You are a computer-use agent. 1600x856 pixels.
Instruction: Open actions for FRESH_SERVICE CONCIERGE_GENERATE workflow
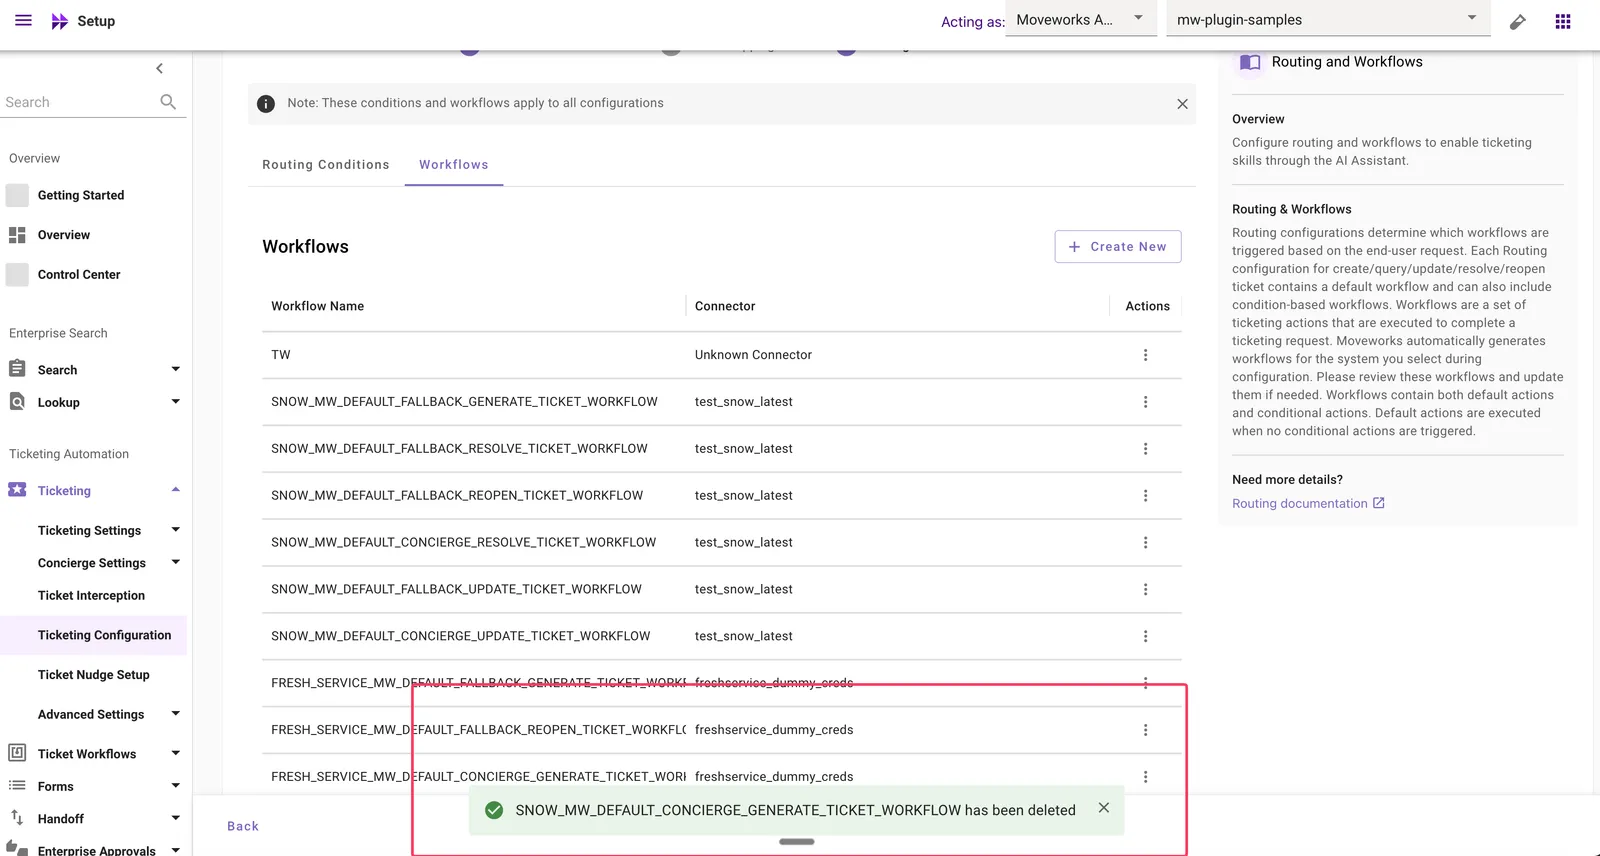tap(1145, 777)
